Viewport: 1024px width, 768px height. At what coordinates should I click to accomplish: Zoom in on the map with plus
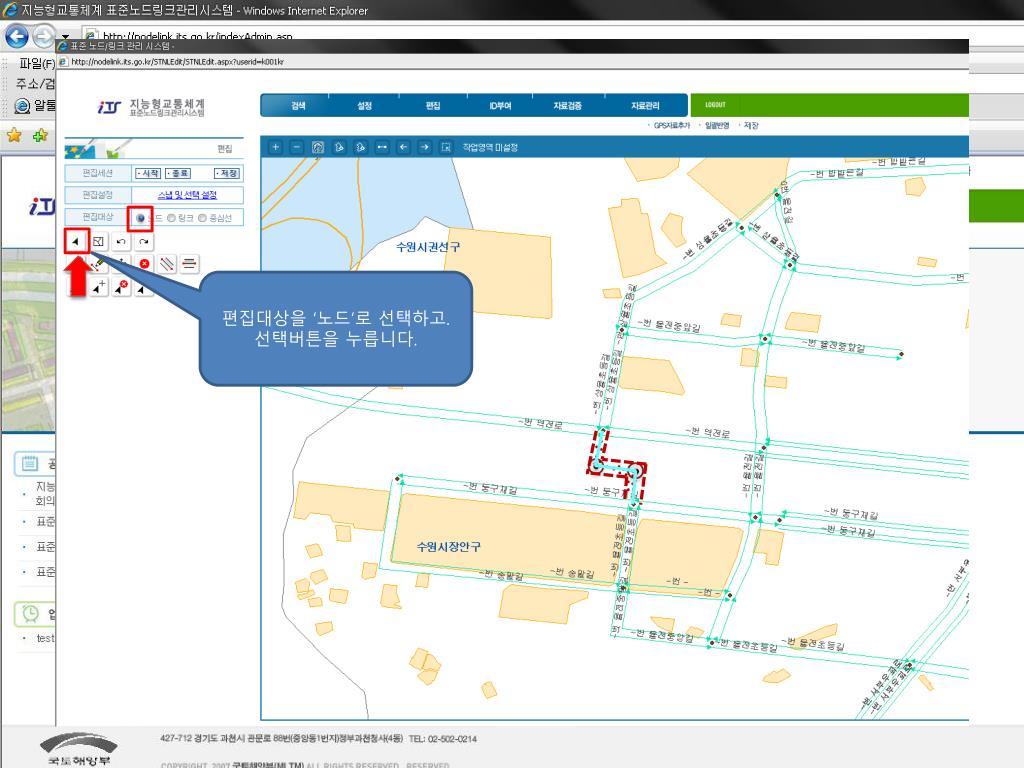tap(276, 147)
